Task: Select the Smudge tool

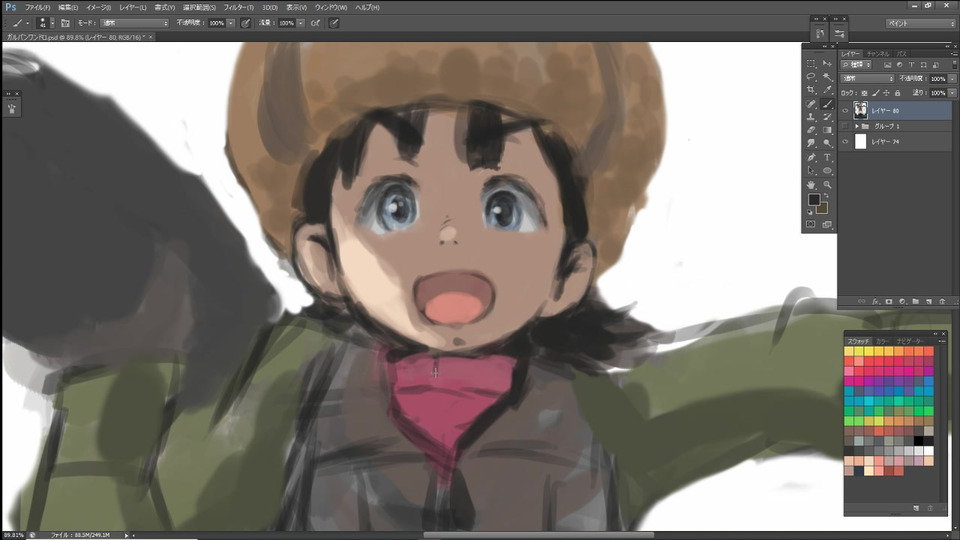Action: (811, 143)
